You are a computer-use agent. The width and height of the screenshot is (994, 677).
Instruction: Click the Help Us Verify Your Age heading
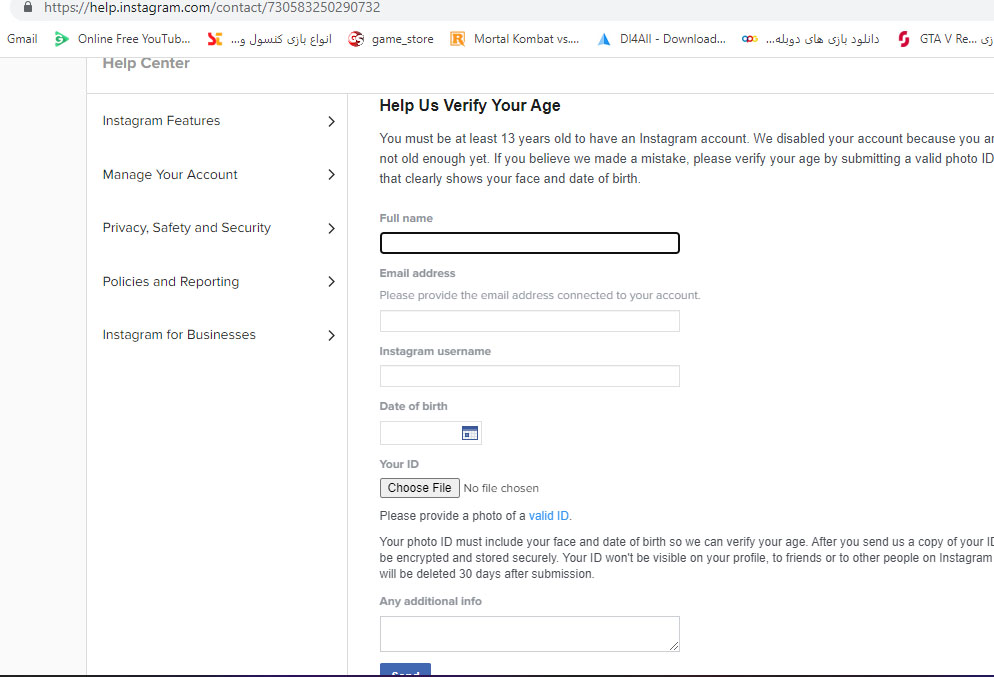click(470, 105)
